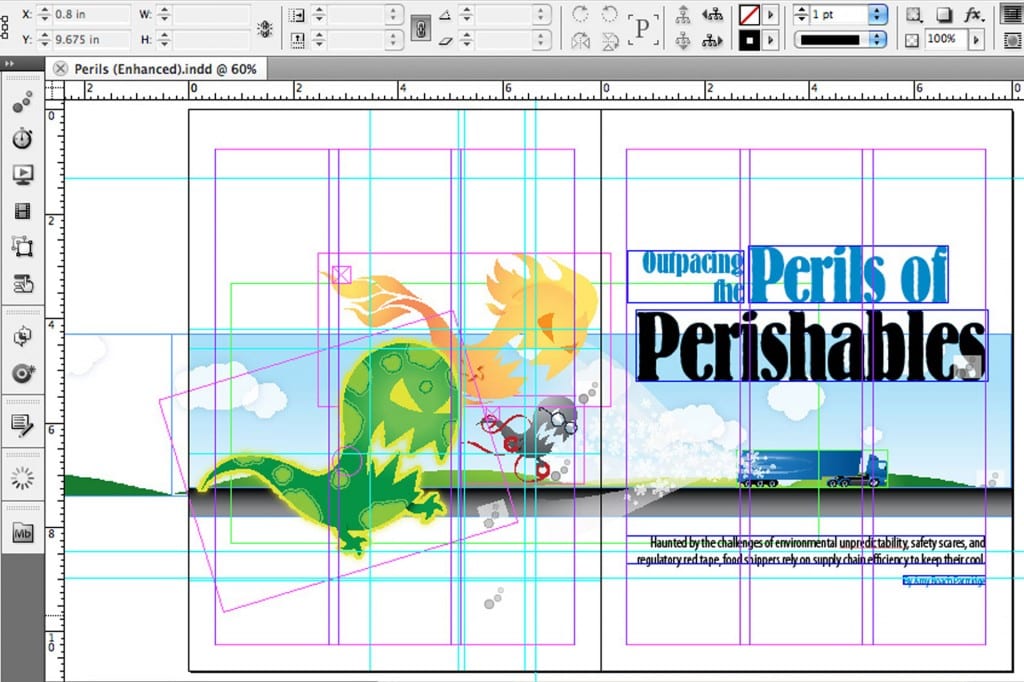1024x682 pixels.
Task: Expand the fill color swatch options
Action: point(771,40)
